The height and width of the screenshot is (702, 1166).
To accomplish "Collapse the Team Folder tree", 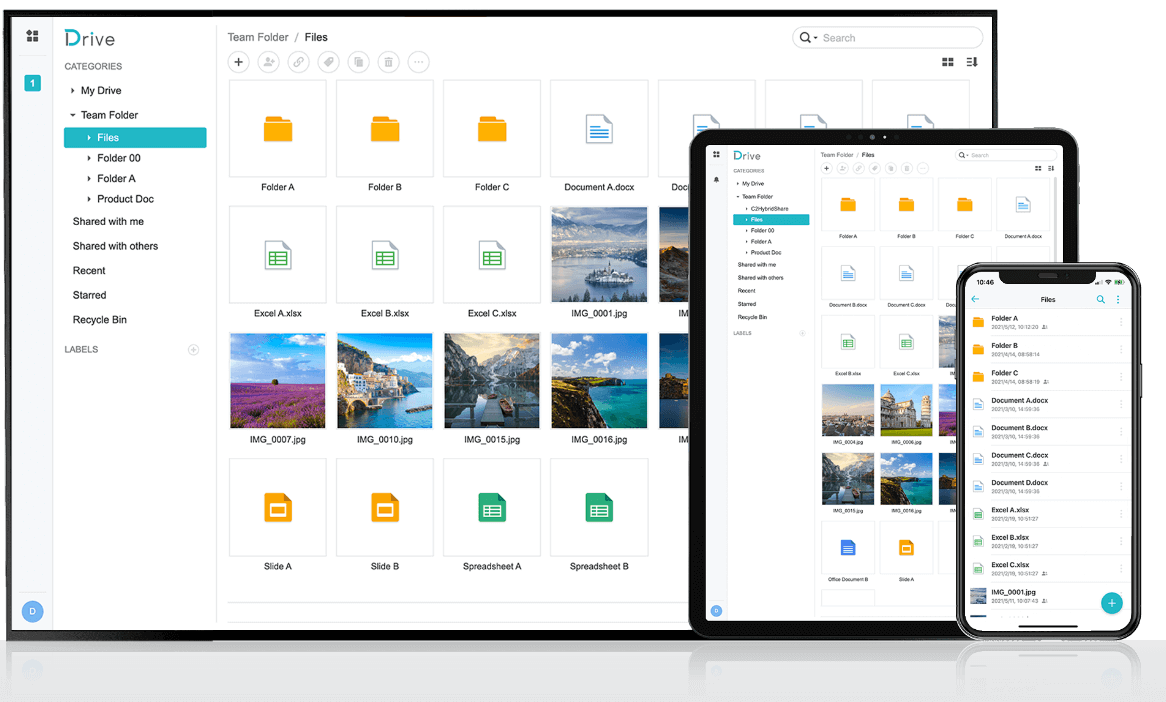I will (71, 114).
